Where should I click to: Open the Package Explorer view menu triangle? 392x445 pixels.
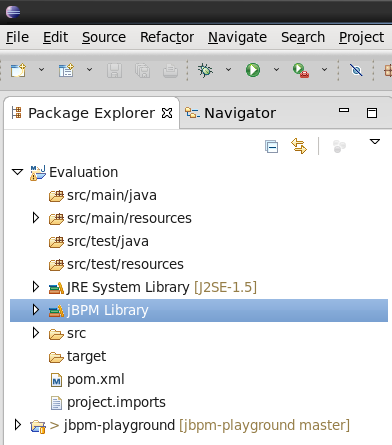tap(375, 142)
